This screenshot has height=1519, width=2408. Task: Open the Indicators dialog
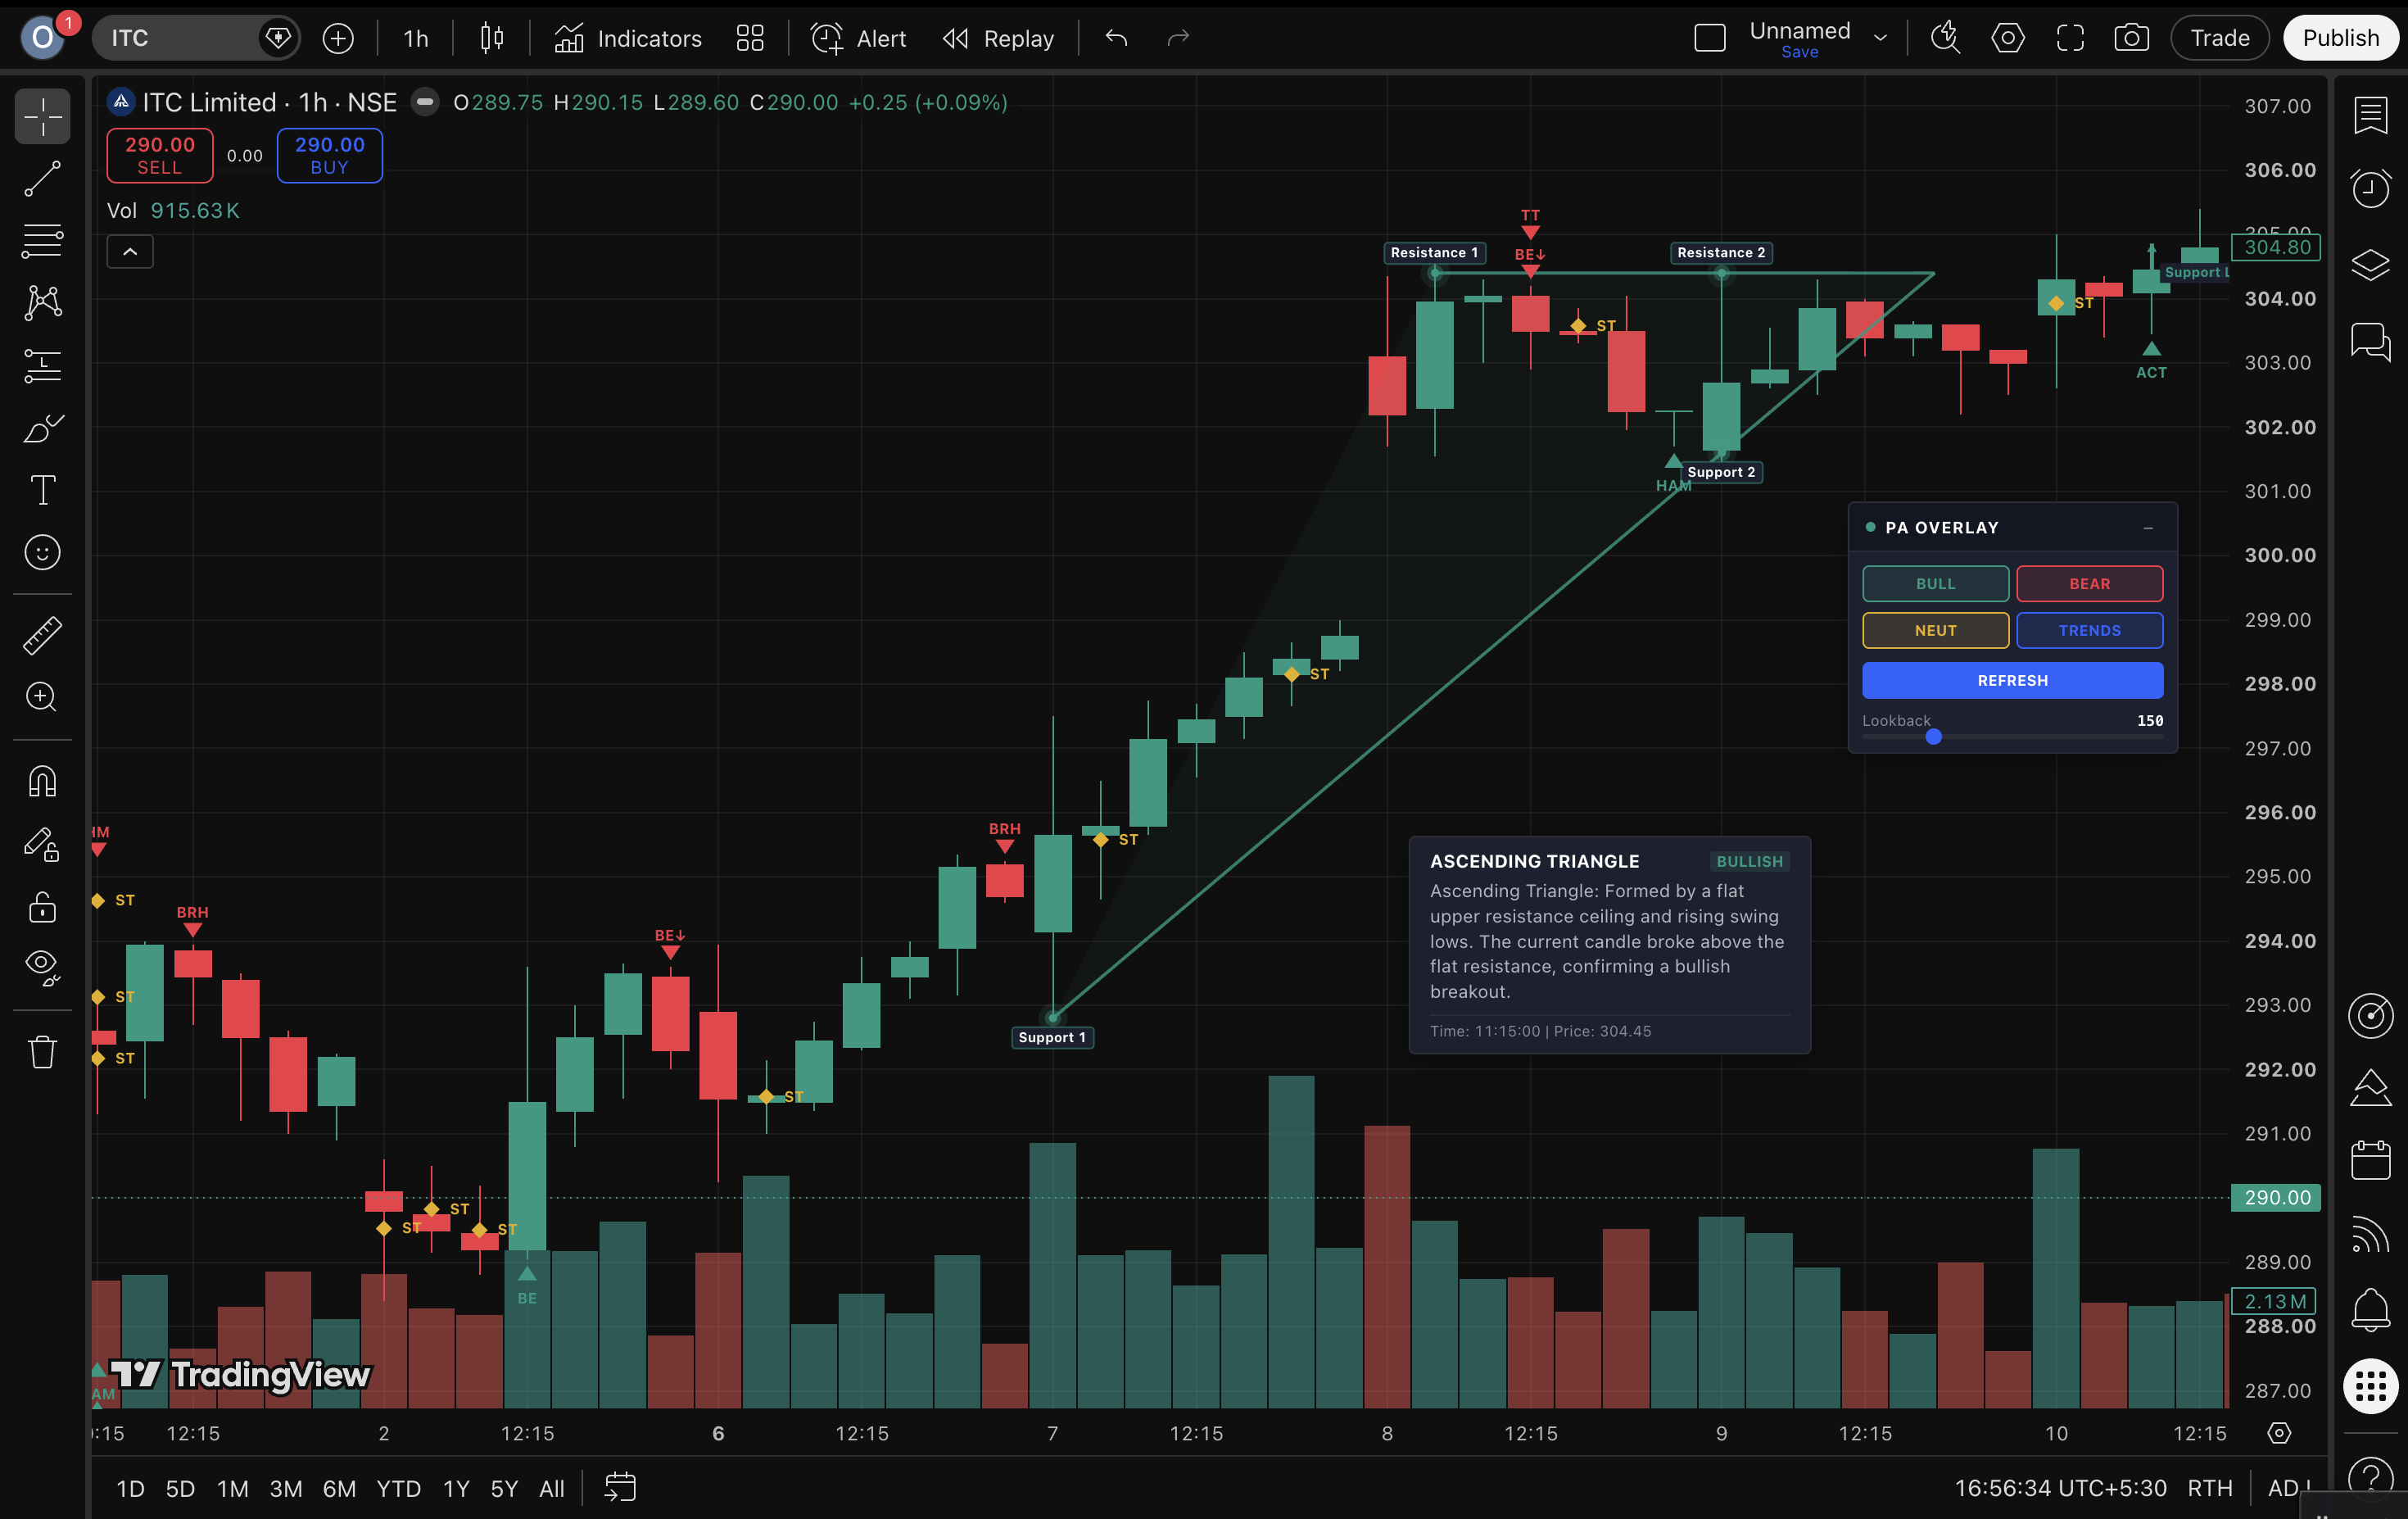coord(628,38)
